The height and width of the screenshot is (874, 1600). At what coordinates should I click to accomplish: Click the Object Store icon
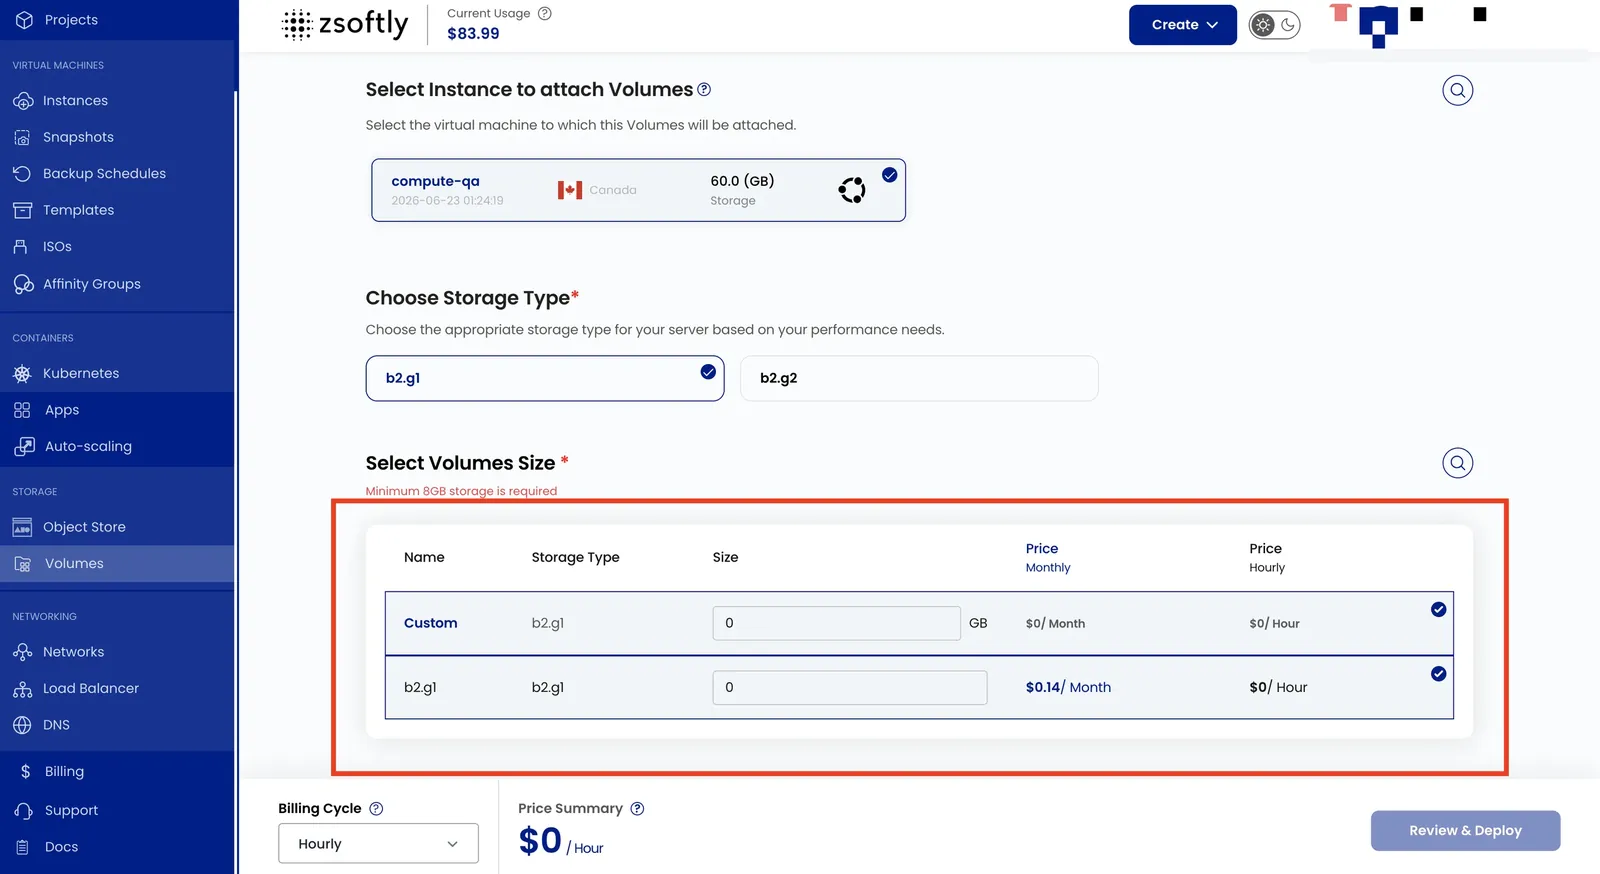point(22,527)
